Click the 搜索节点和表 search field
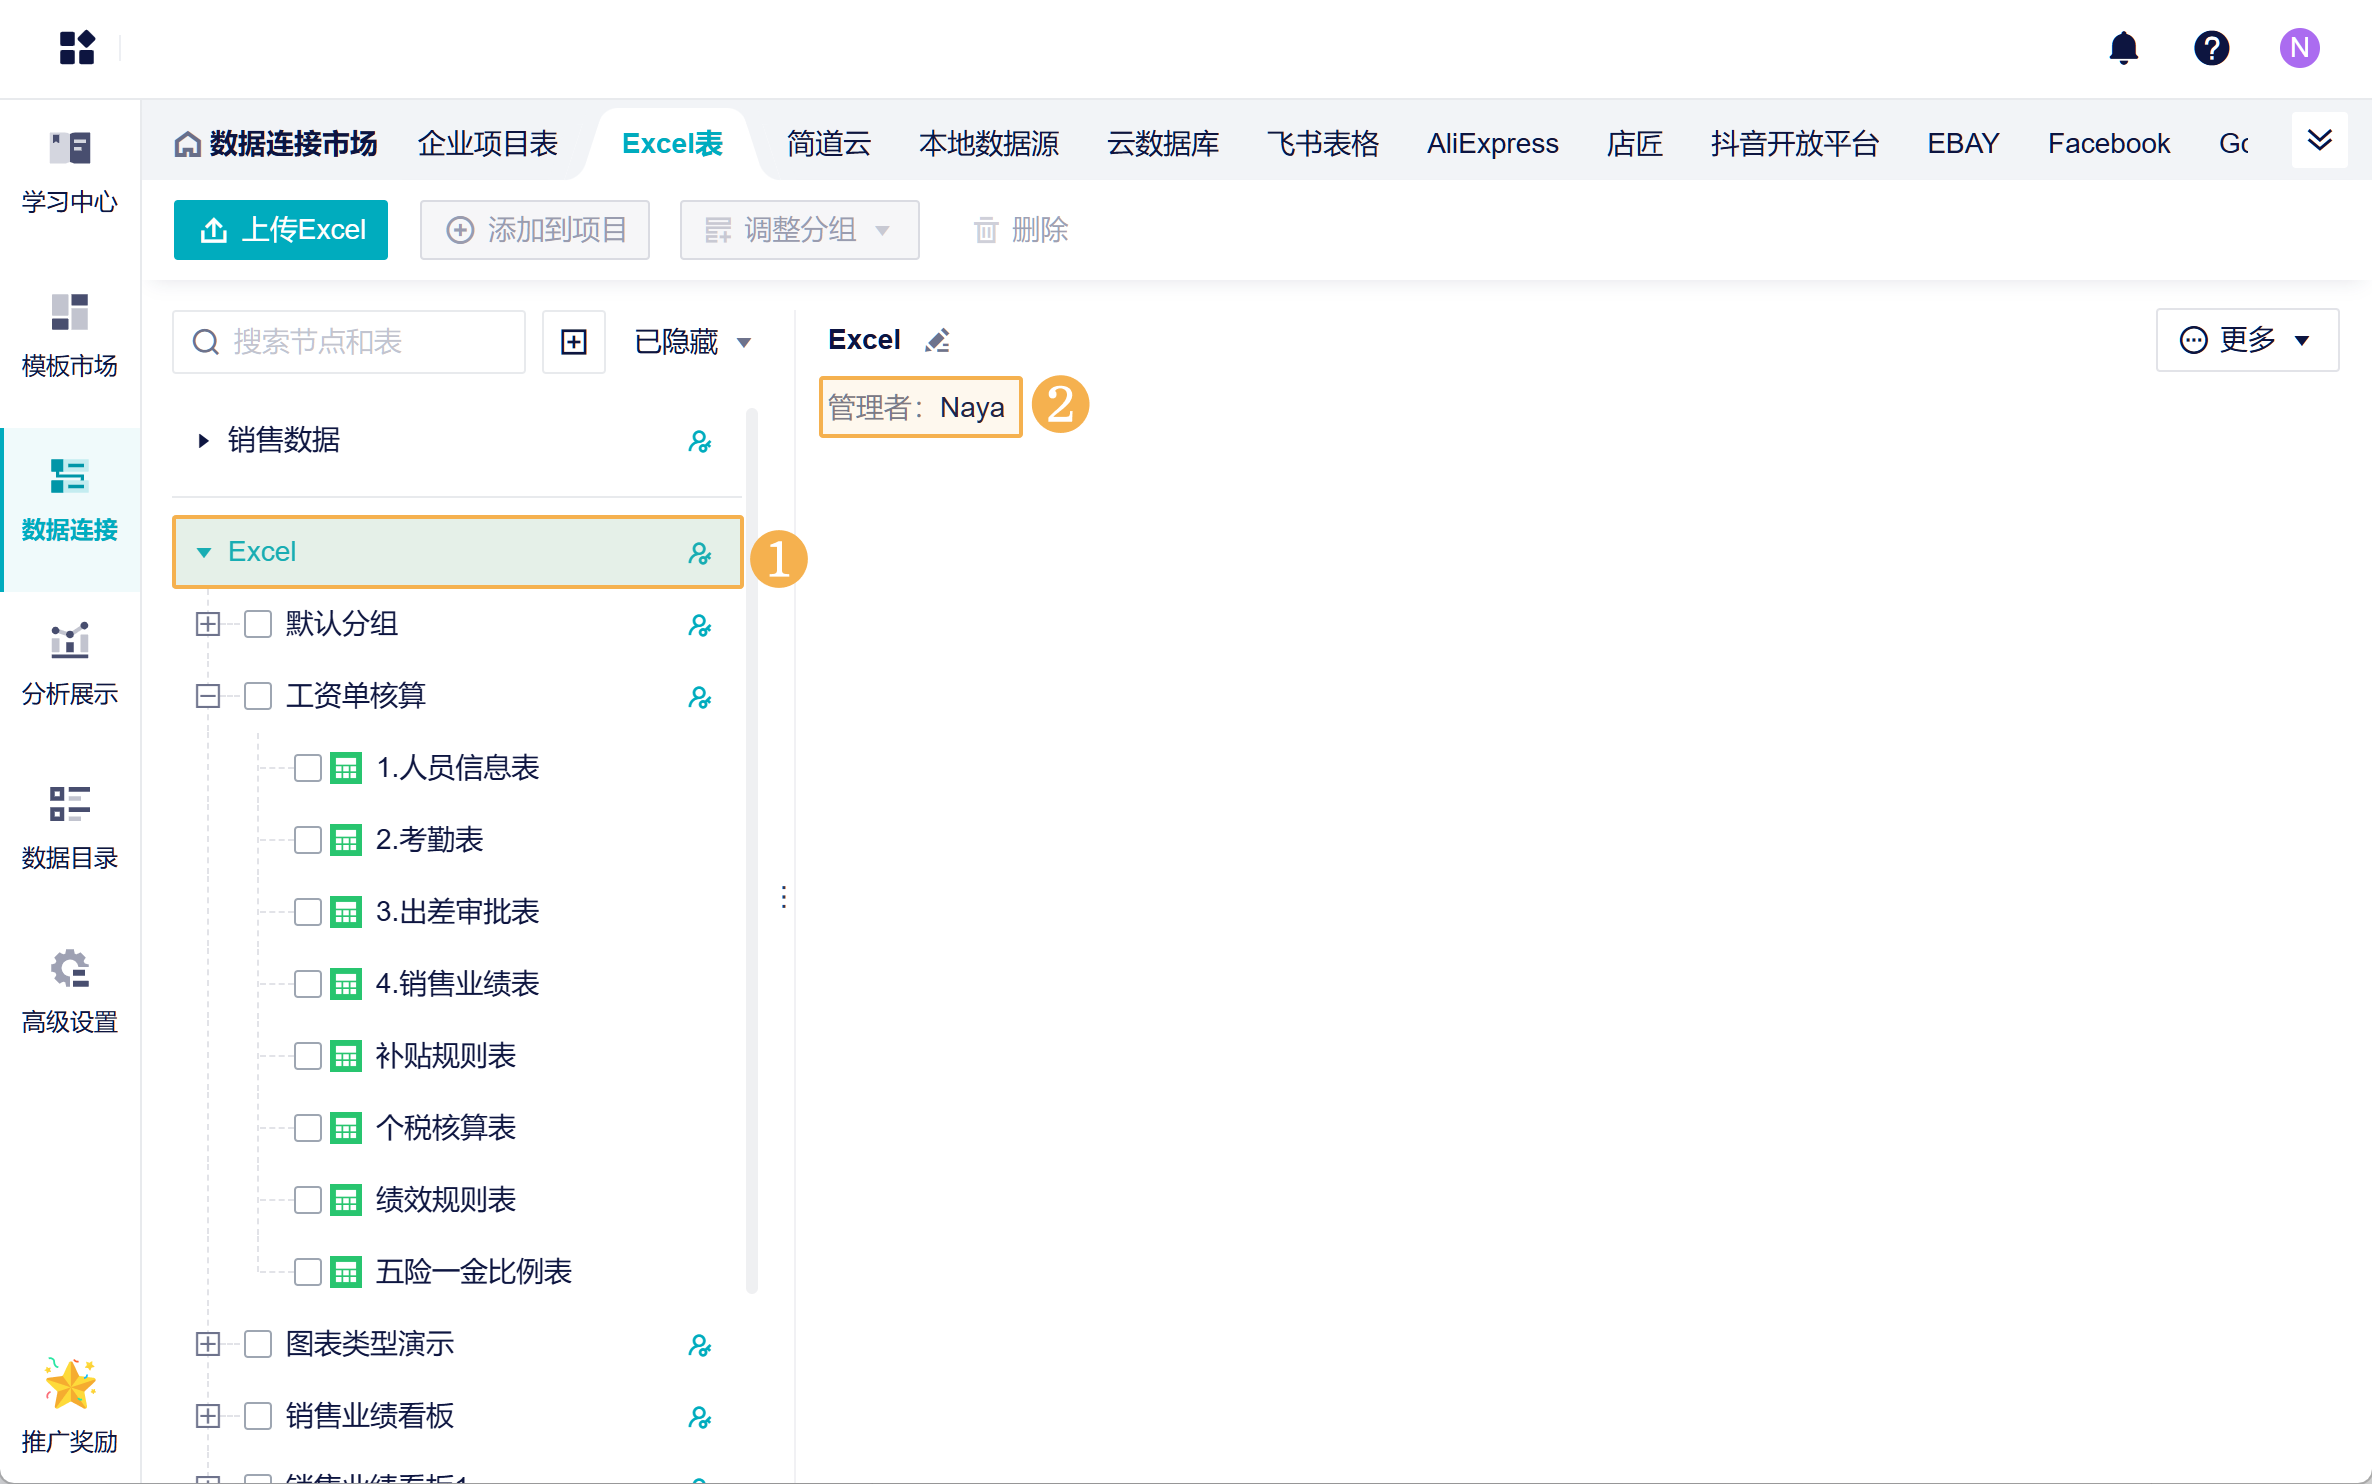Viewport: 2372px width, 1484px height. (350, 342)
